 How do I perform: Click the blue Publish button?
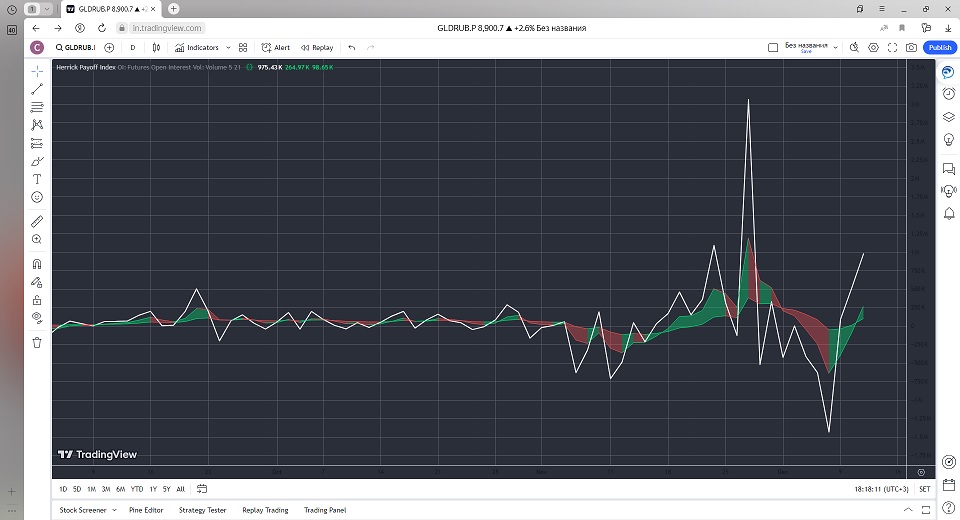pos(940,47)
